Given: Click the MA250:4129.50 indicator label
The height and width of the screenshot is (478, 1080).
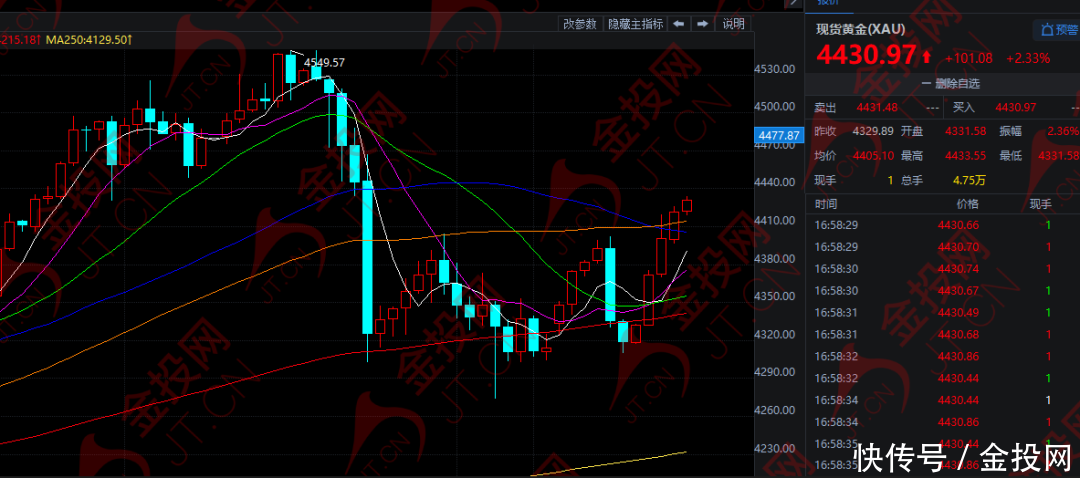Looking at the screenshot, I should pos(90,39).
